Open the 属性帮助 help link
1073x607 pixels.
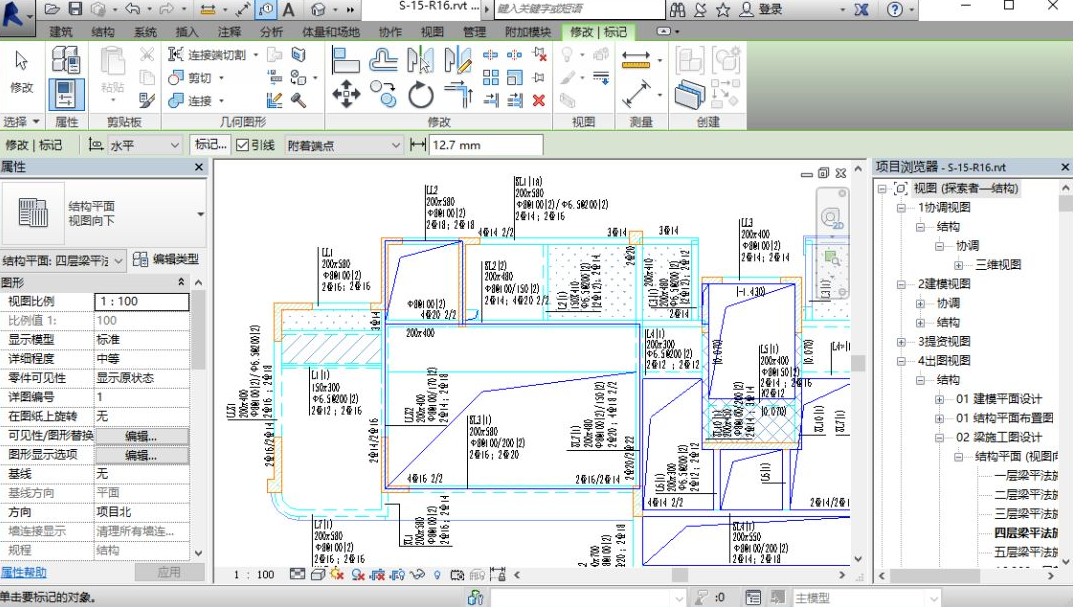point(24,573)
